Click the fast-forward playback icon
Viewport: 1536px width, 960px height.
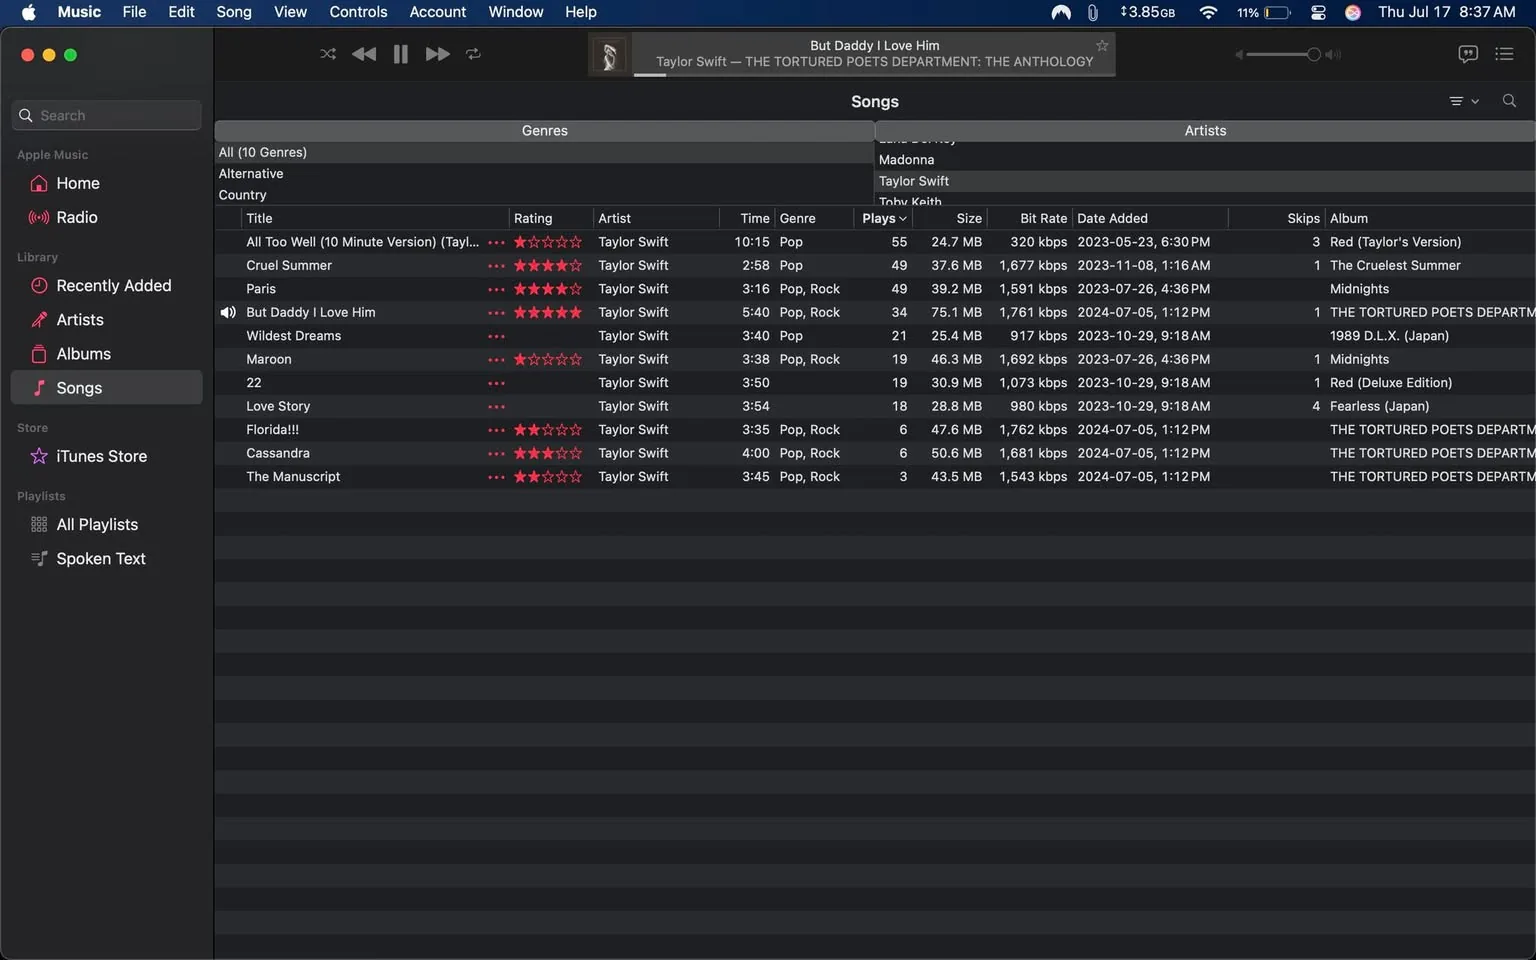(437, 54)
